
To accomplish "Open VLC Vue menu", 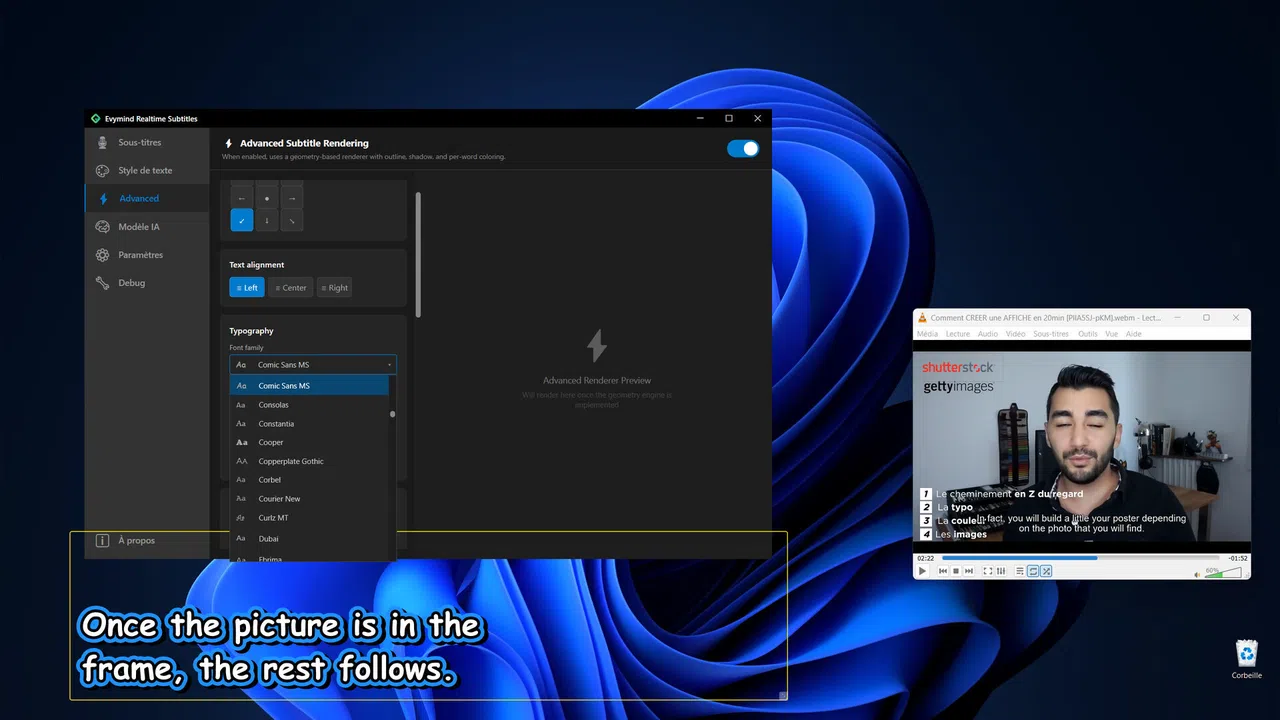I will 1111,334.
